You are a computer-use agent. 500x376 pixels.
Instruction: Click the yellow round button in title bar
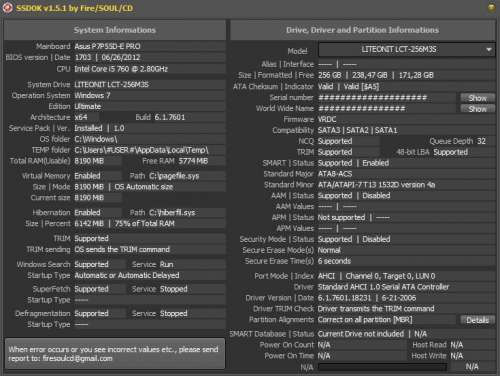(x=491, y=7)
